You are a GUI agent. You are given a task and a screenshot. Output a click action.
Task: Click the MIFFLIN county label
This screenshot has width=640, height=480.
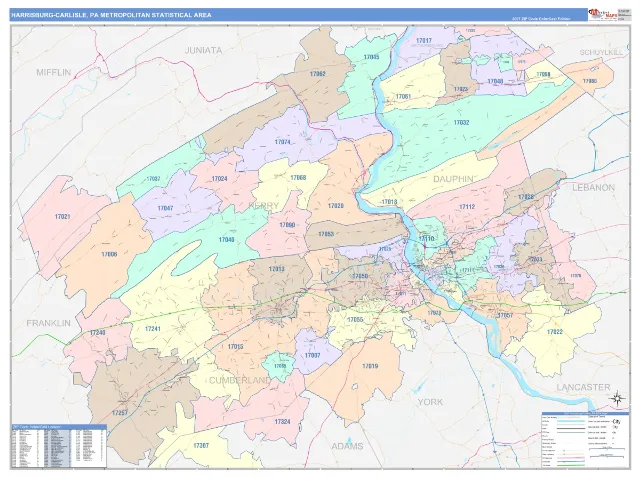coord(53,72)
